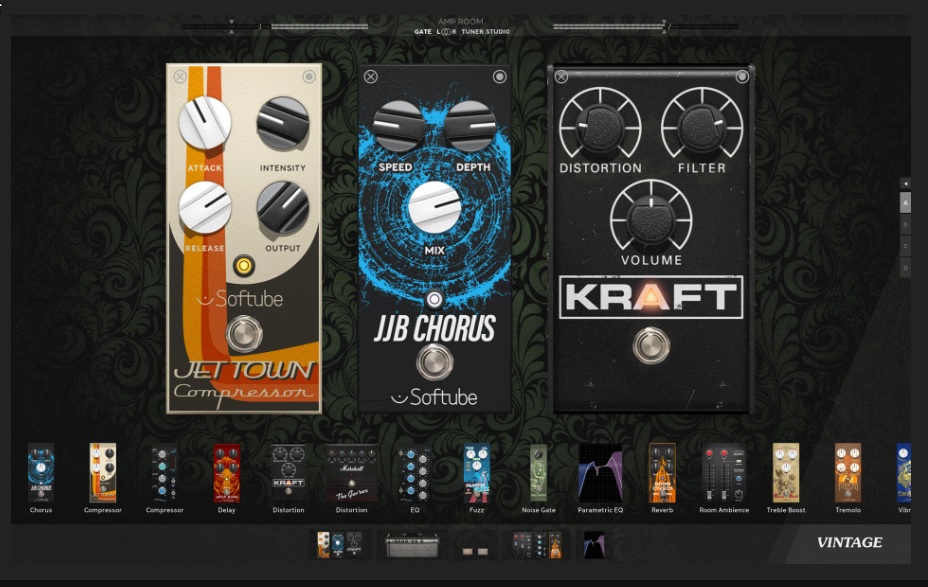The width and height of the screenshot is (928, 587).
Task: Open the TUNER from top bar
Action: (x=472, y=32)
